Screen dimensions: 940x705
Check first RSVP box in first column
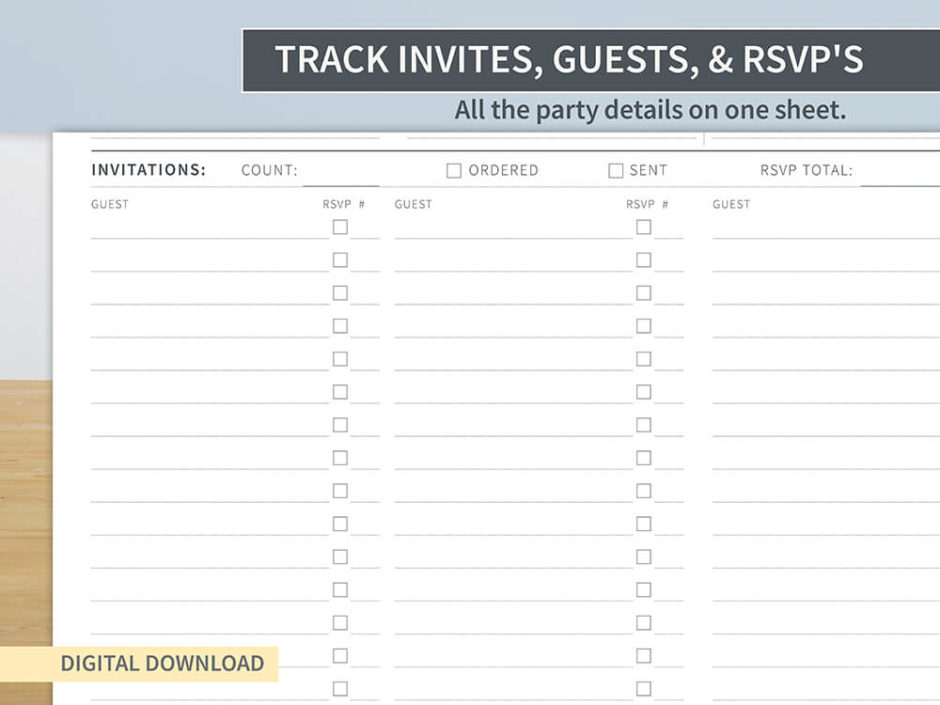tap(340, 227)
